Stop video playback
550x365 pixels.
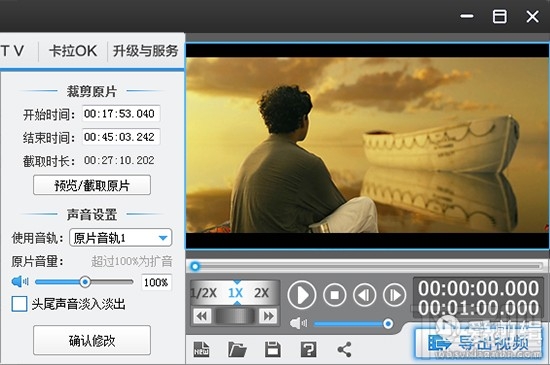coord(334,295)
